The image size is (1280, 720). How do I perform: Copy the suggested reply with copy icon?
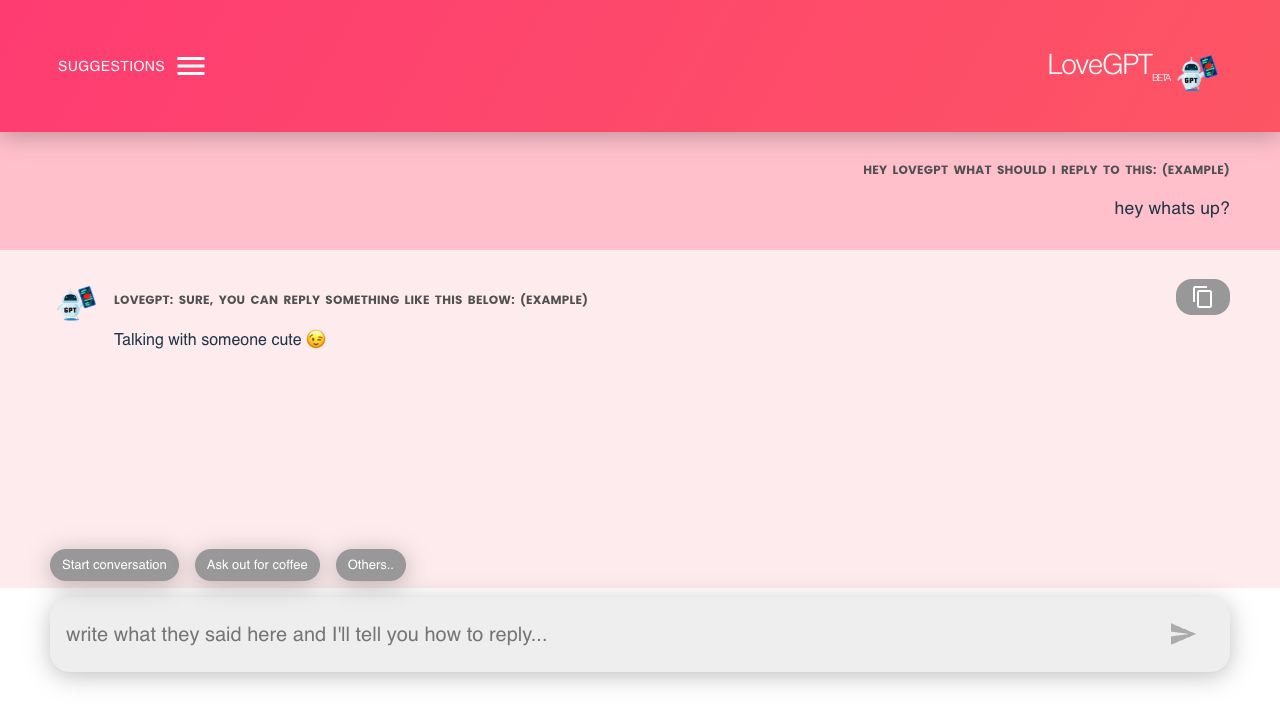pyautogui.click(x=1202, y=297)
